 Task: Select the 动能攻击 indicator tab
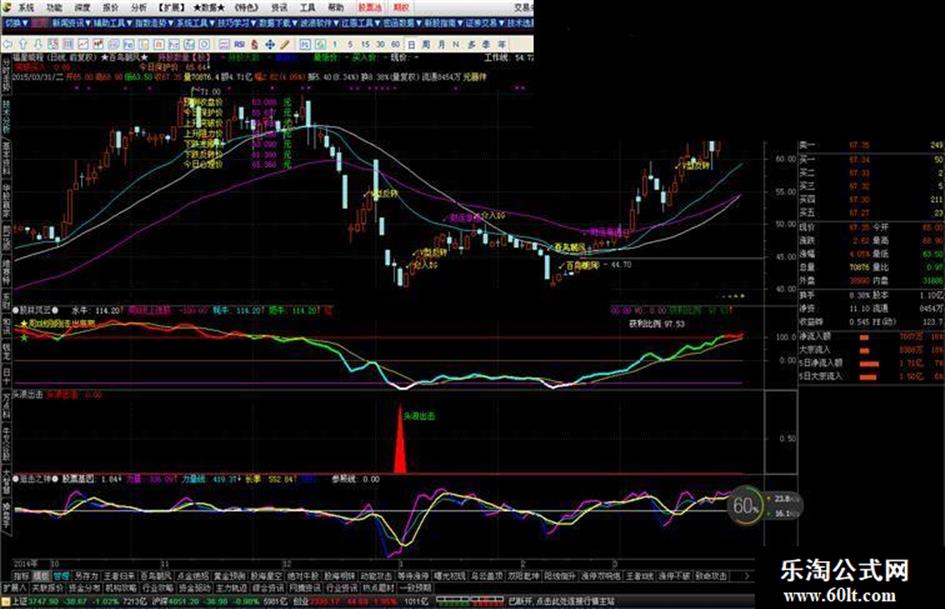(x=377, y=576)
